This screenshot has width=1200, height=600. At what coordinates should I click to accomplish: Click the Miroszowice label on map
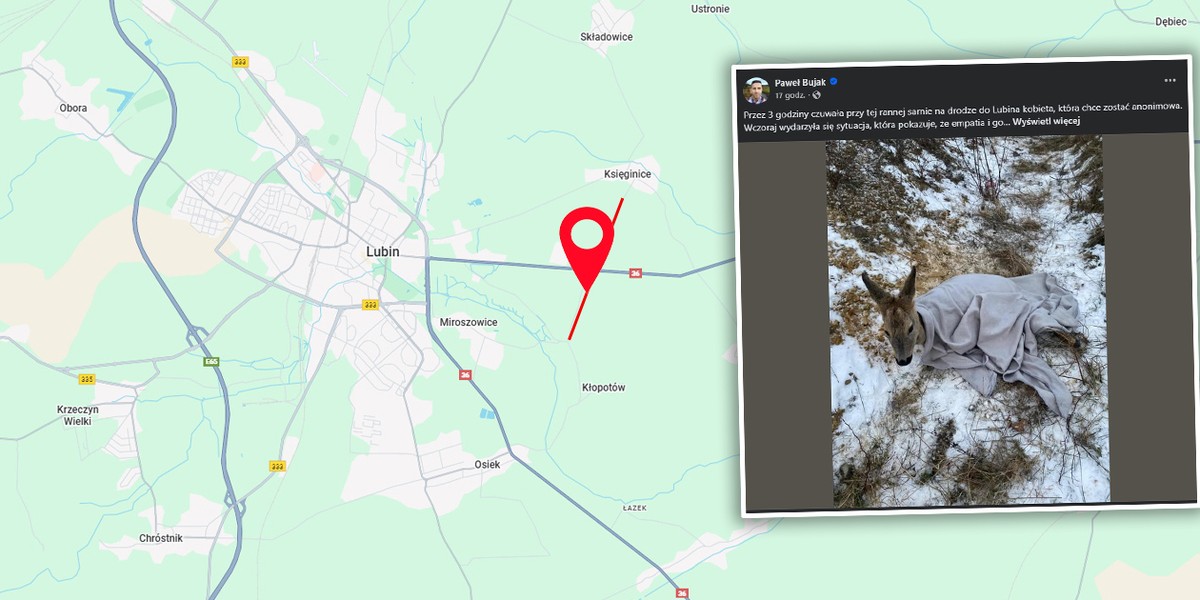(x=468, y=322)
